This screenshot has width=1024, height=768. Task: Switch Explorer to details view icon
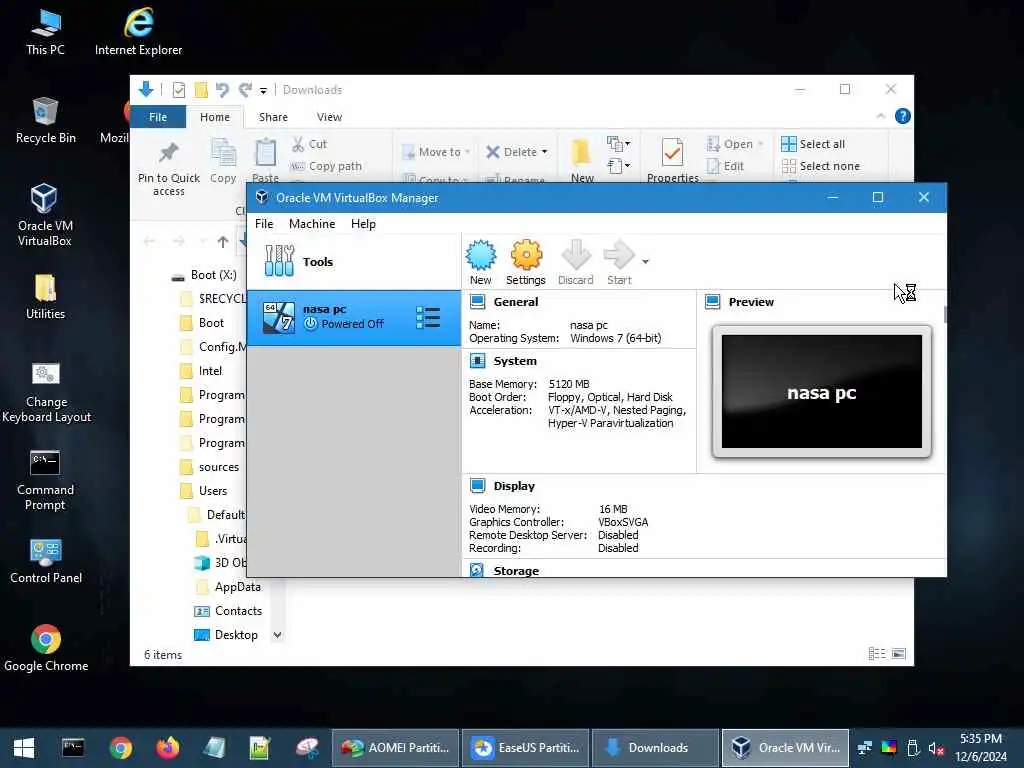[877, 654]
